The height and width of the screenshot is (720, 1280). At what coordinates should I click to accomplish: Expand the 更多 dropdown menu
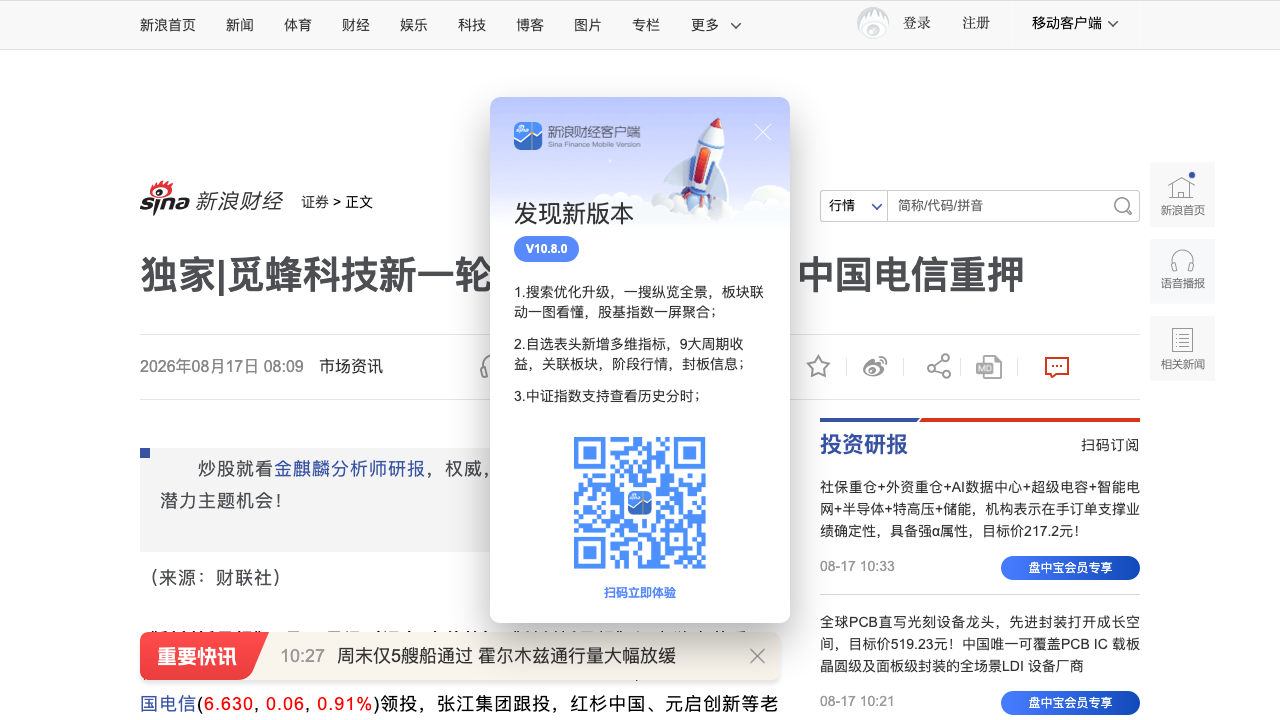click(716, 25)
